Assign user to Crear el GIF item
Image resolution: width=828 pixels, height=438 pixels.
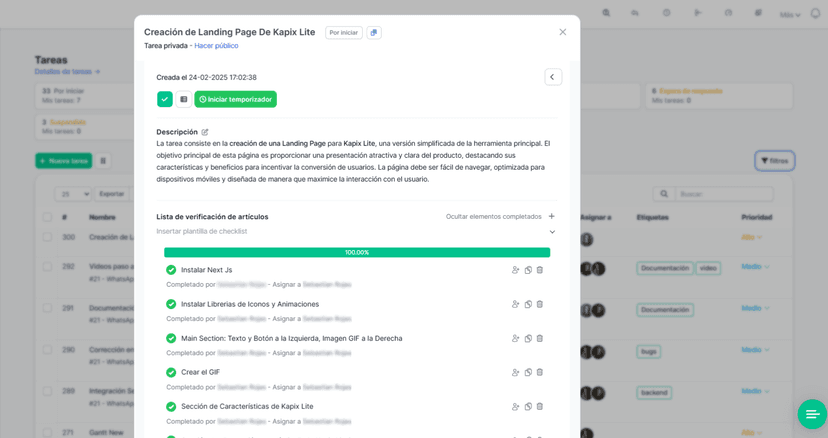pos(515,372)
